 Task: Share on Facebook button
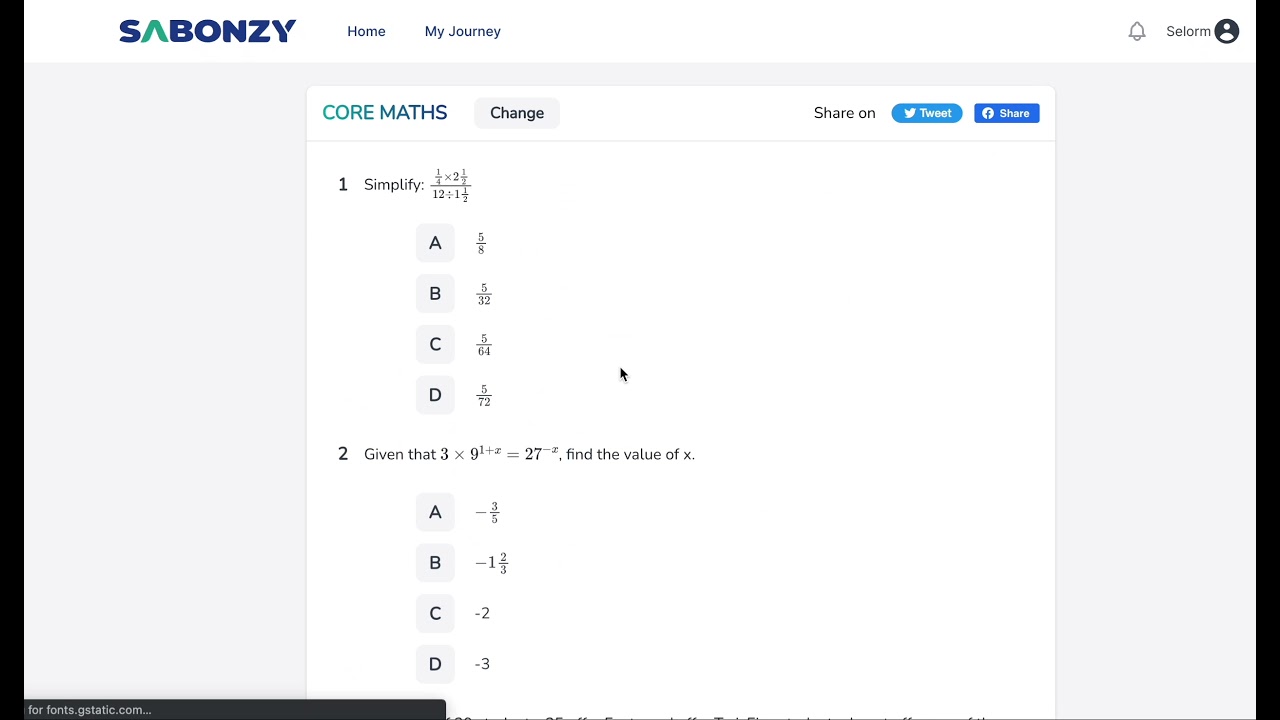1007,113
